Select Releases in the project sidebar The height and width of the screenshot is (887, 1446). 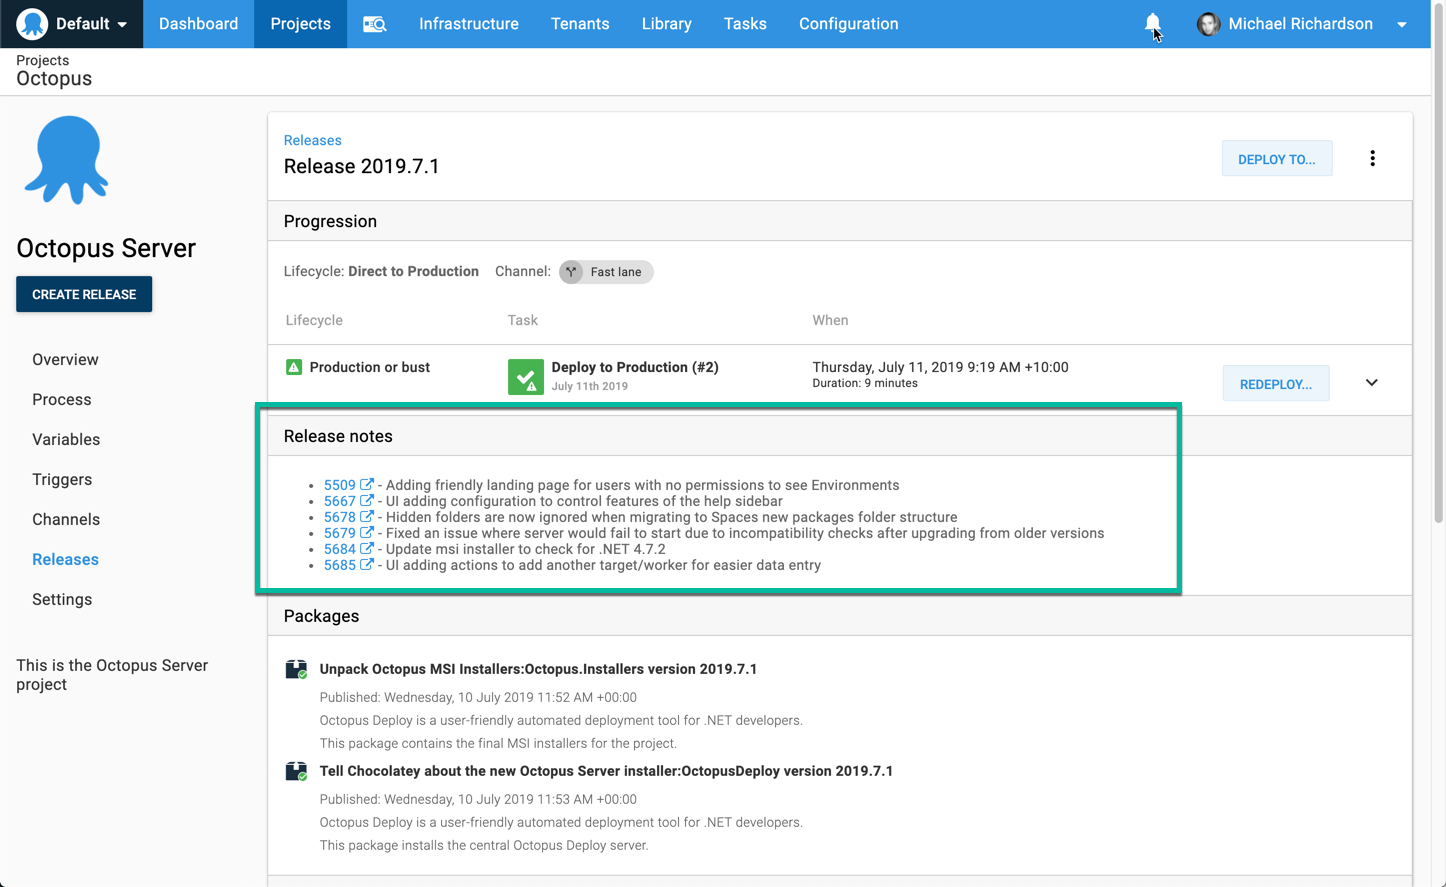[65, 559]
